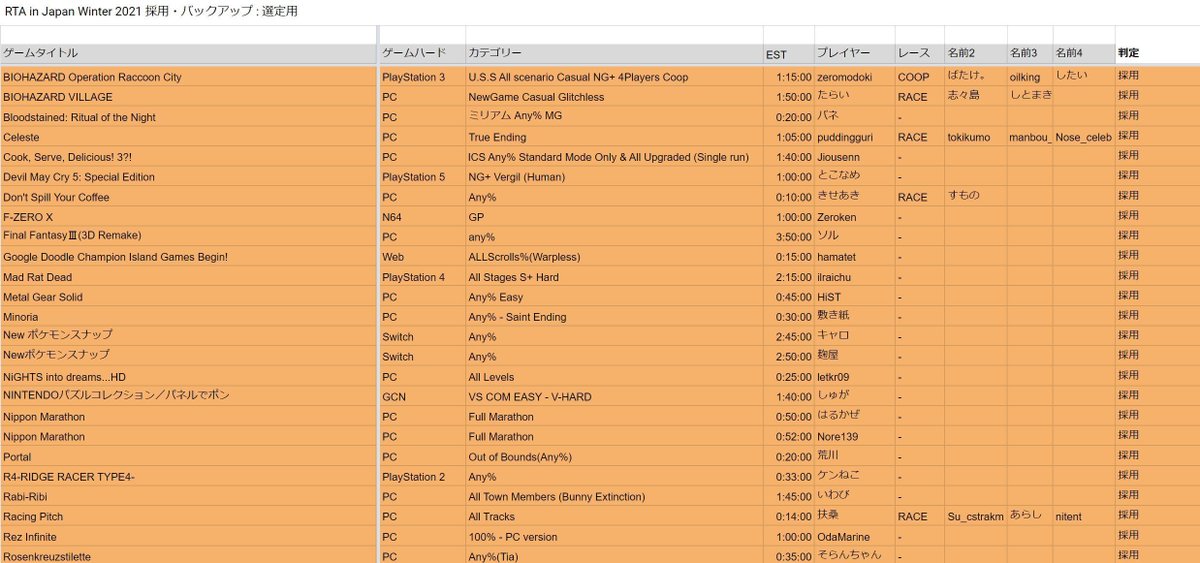
Task: Select category All Town Members (Bunny Extinction)
Action: click(614, 496)
